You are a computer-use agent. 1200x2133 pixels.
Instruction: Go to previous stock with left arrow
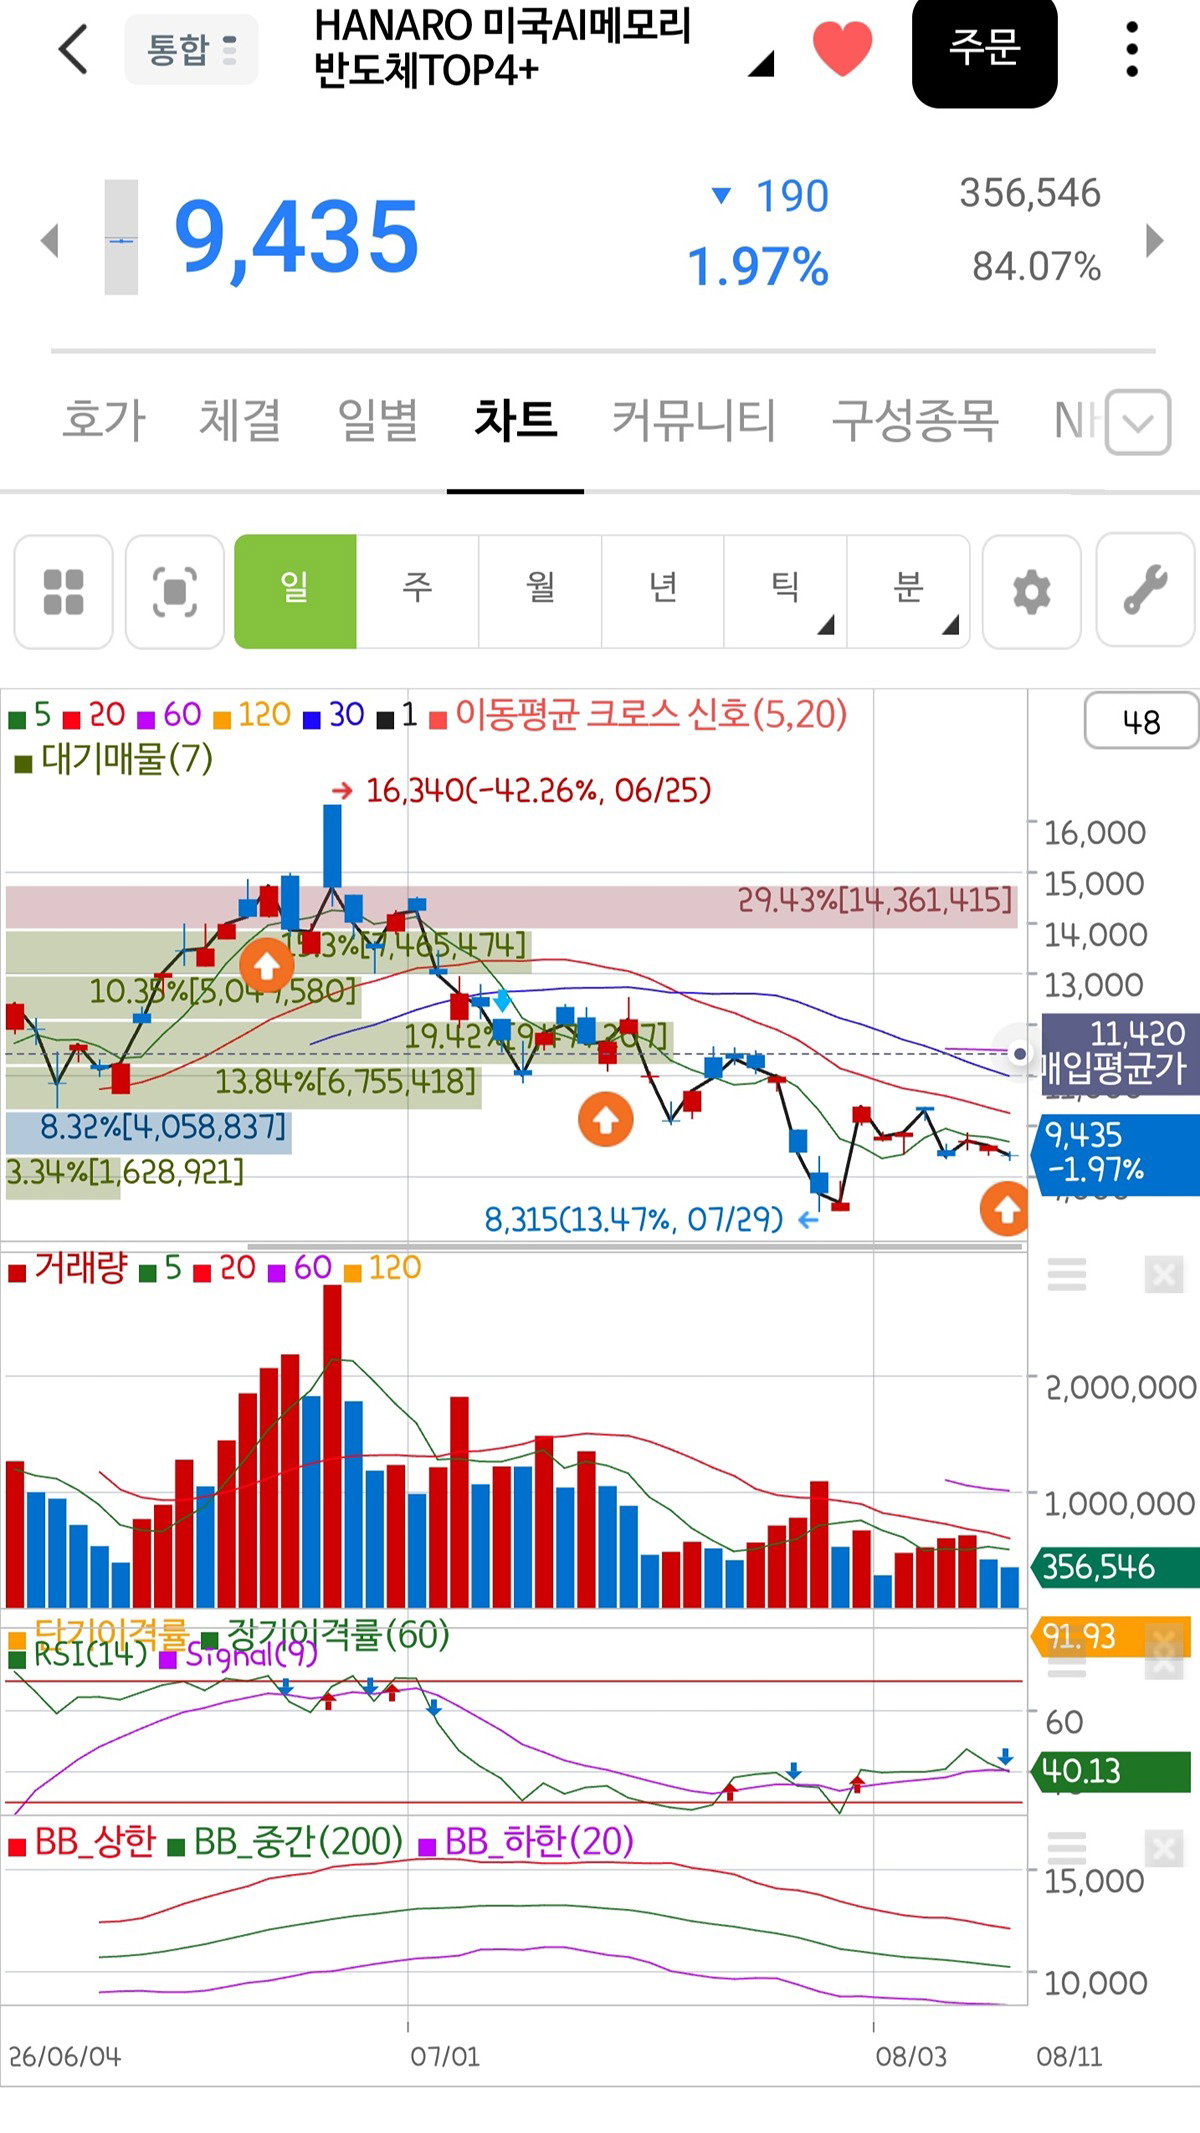pos(49,240)
